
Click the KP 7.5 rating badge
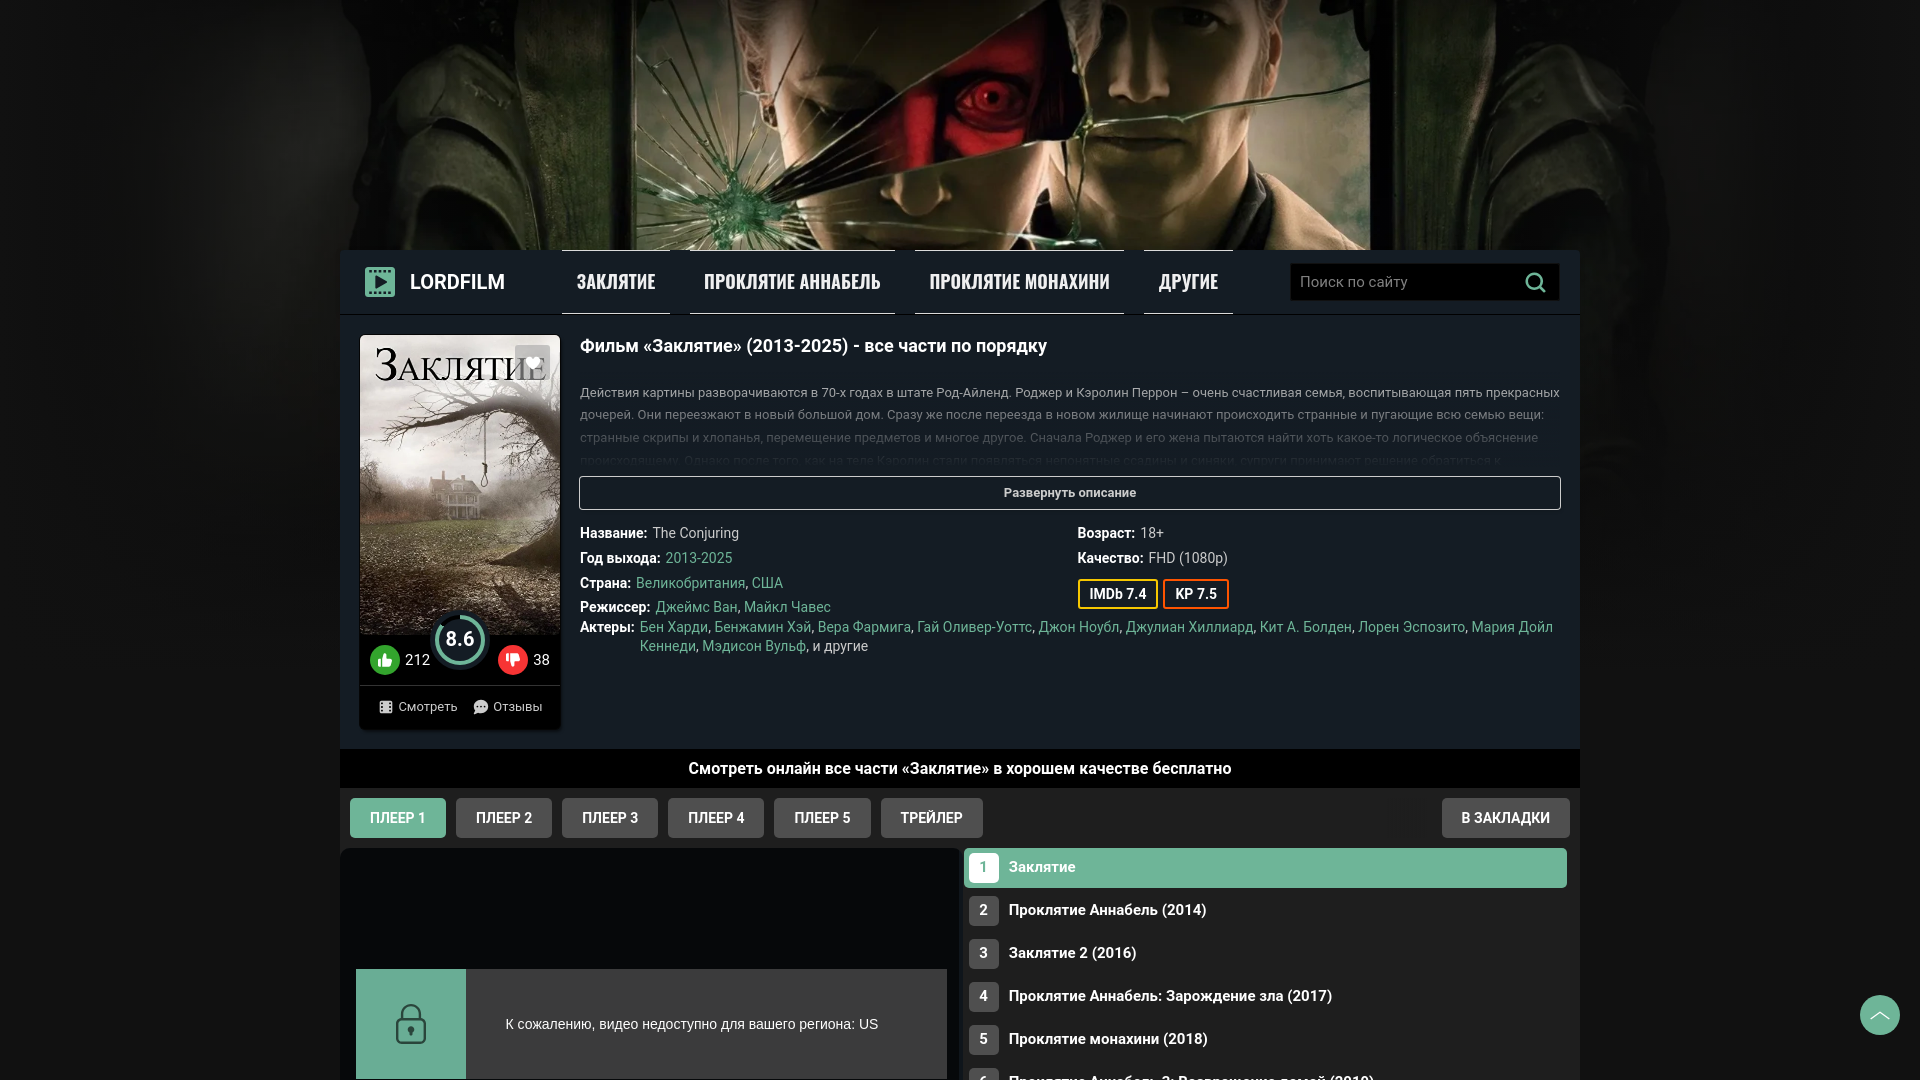(x=1196, y=594)
